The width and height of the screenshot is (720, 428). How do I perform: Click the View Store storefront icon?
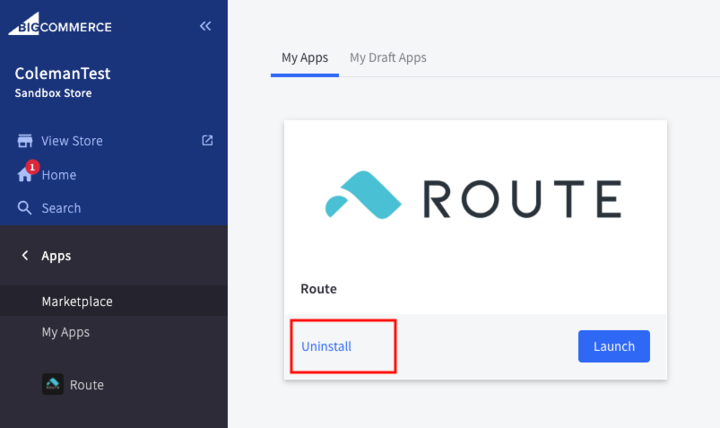point(25,141)
